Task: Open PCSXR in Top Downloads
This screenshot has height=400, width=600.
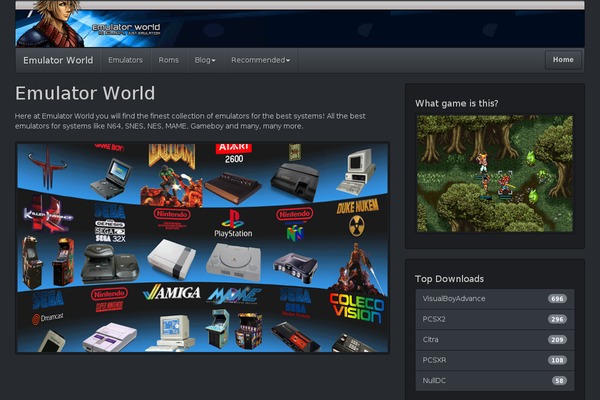Action: pos(495,360)
